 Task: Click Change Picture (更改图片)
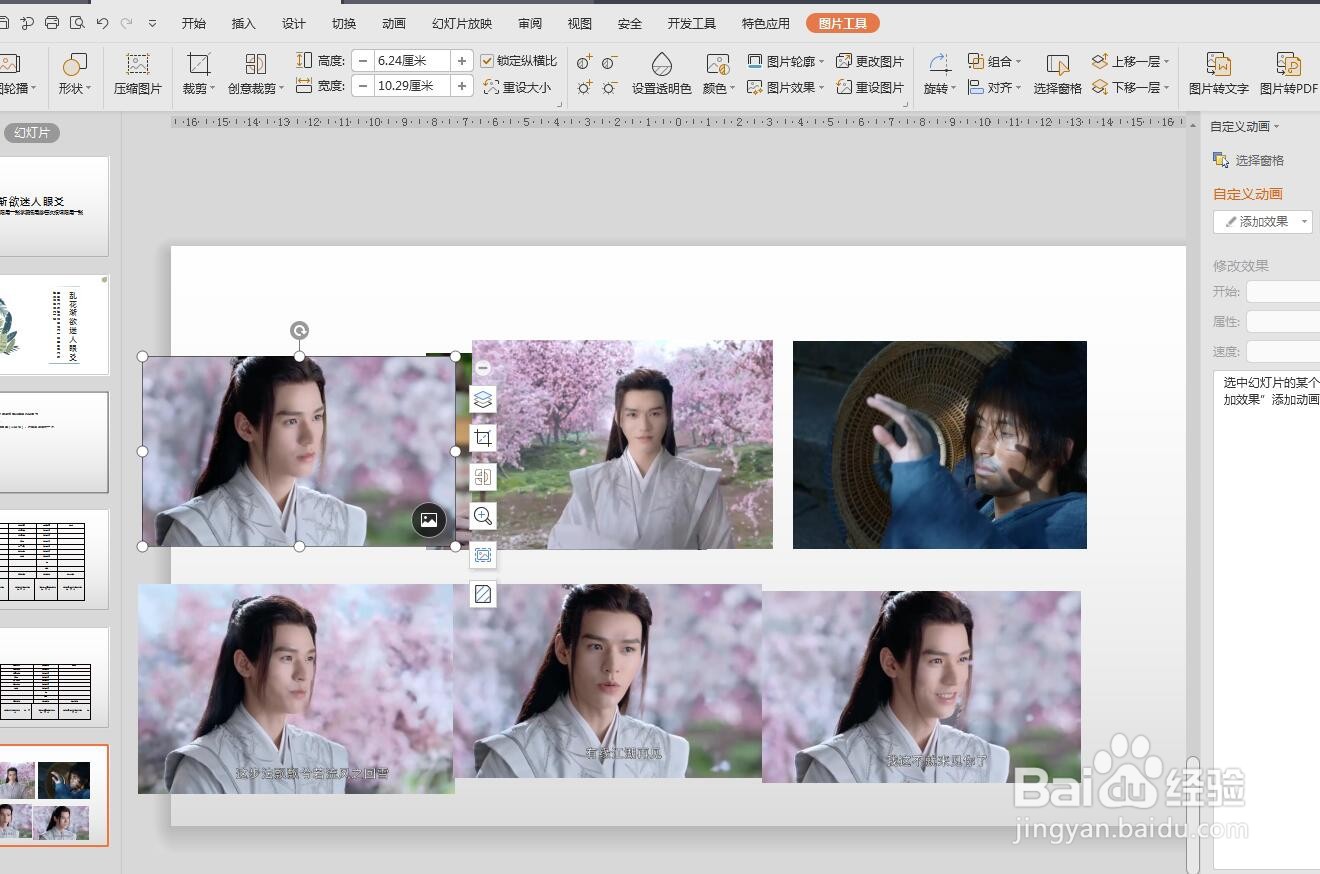click(x=870, y=61)
